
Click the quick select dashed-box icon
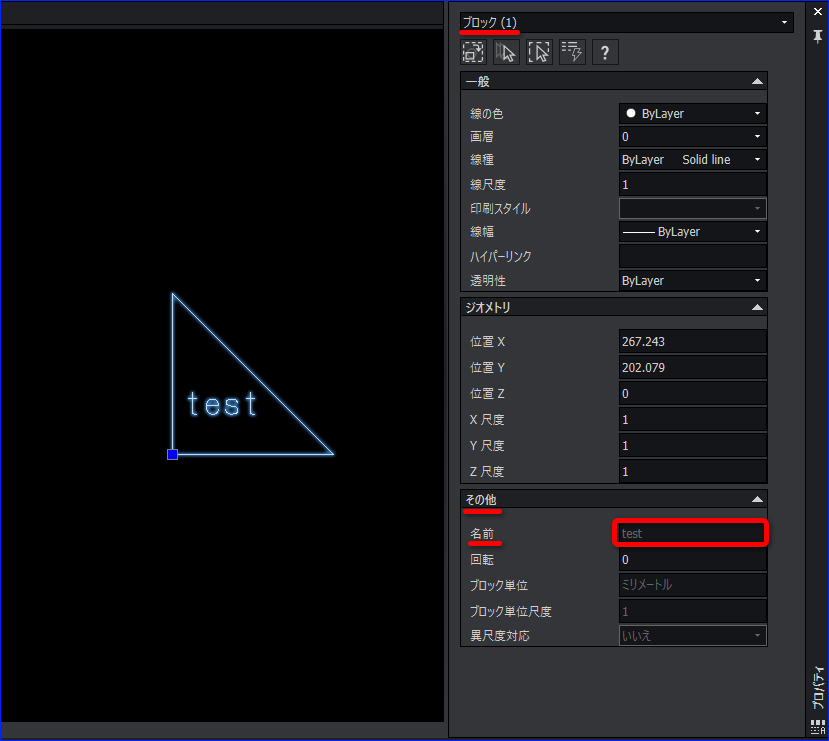[x=539, y=52]
